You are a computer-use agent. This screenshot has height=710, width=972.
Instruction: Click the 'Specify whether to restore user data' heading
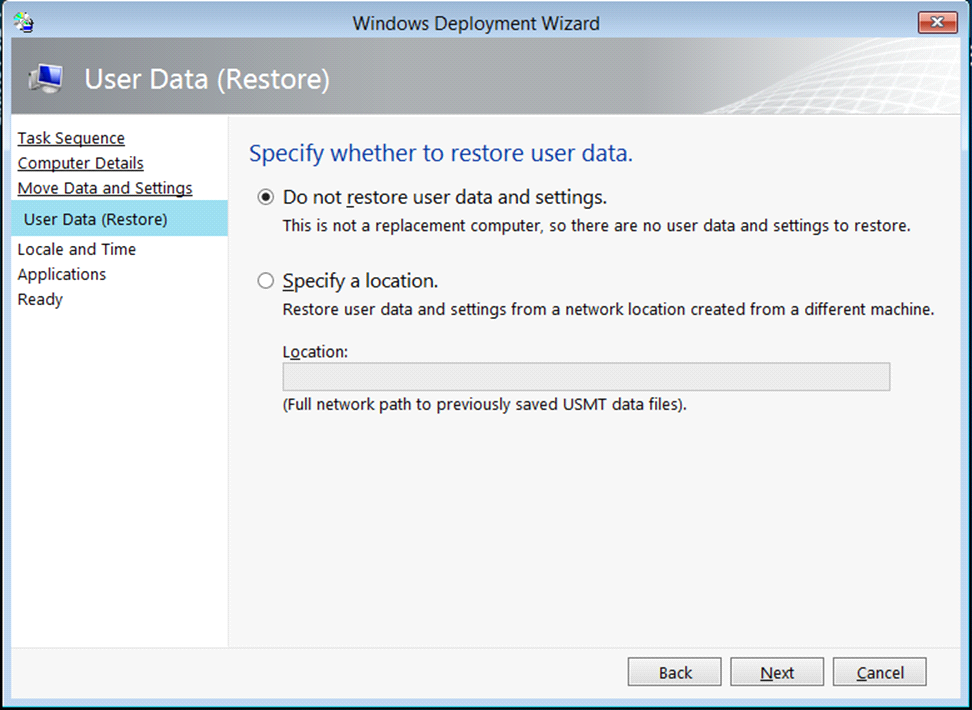[x=441, y=154]
